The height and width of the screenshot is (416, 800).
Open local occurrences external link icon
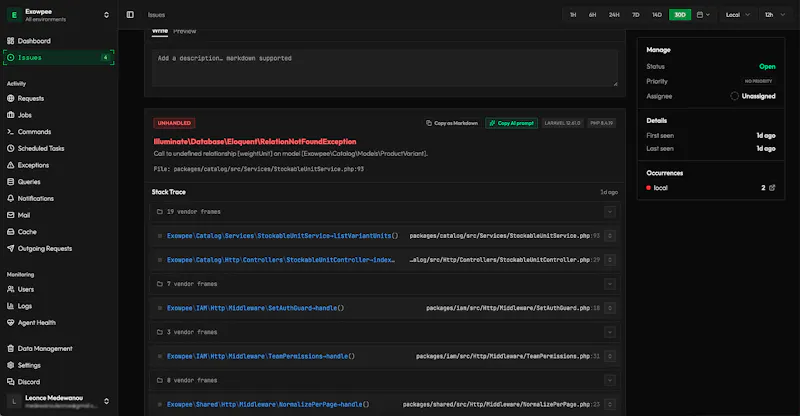[x=772, y=188]
